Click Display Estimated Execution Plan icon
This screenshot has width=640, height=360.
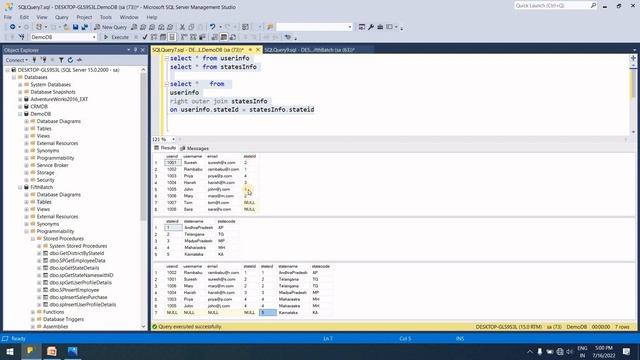pyautogui.click(x=154, y=37)
